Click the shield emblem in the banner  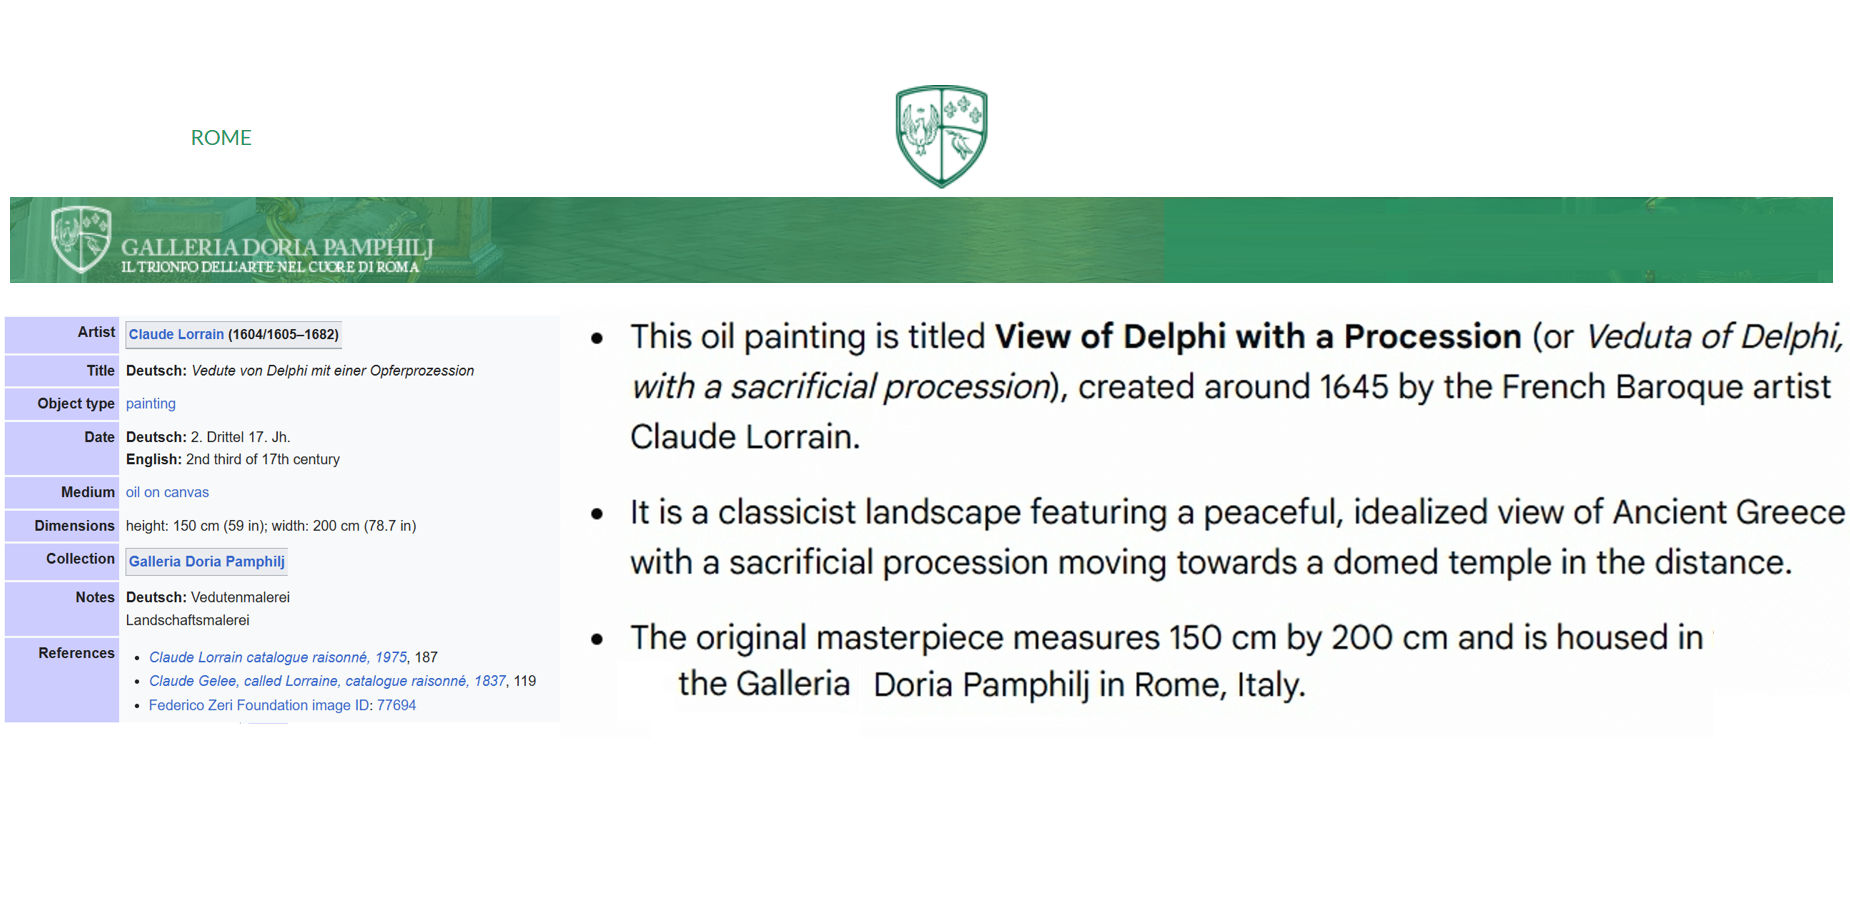click(81, 239)
